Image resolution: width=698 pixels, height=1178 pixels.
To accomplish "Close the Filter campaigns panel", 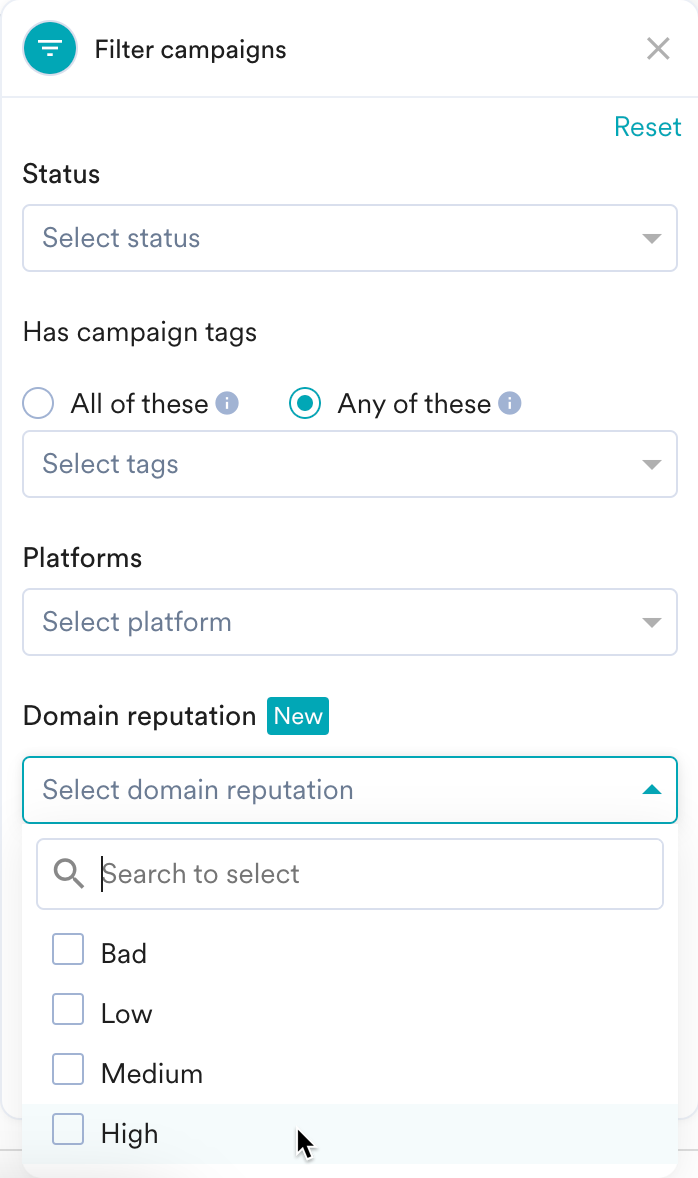I will point(658,49).
